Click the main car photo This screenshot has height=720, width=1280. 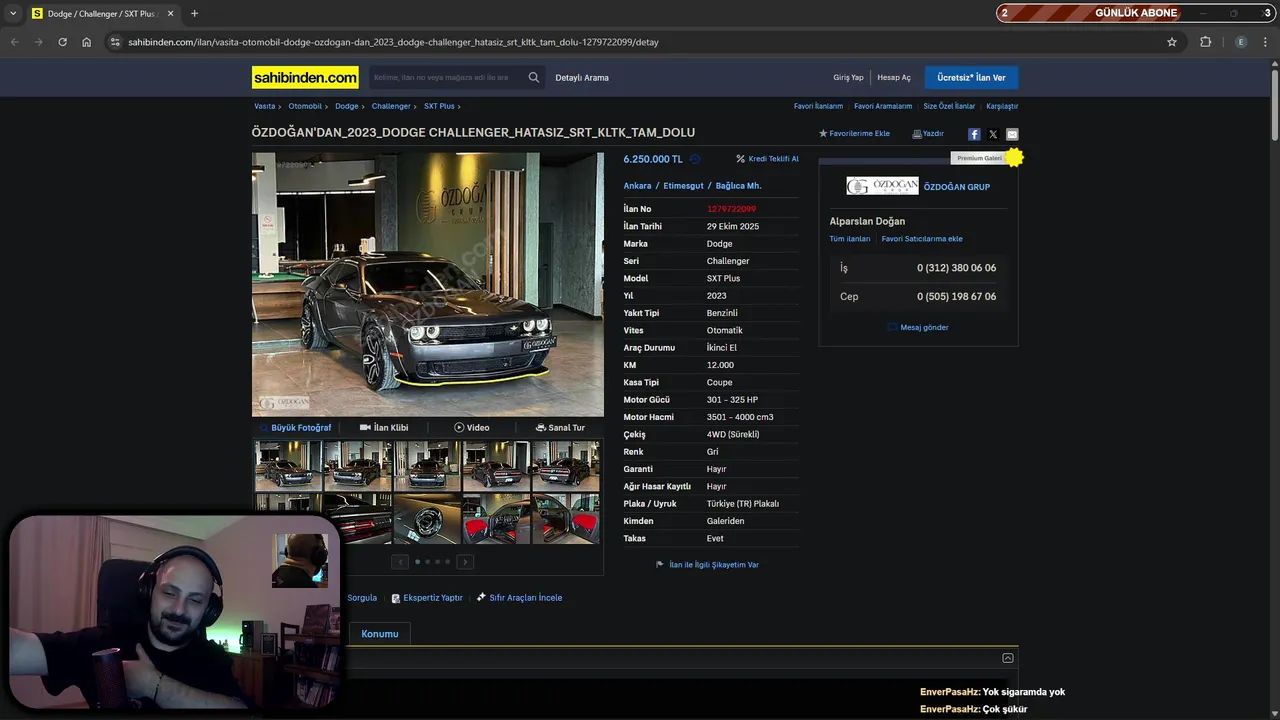(x=428, y=284)
